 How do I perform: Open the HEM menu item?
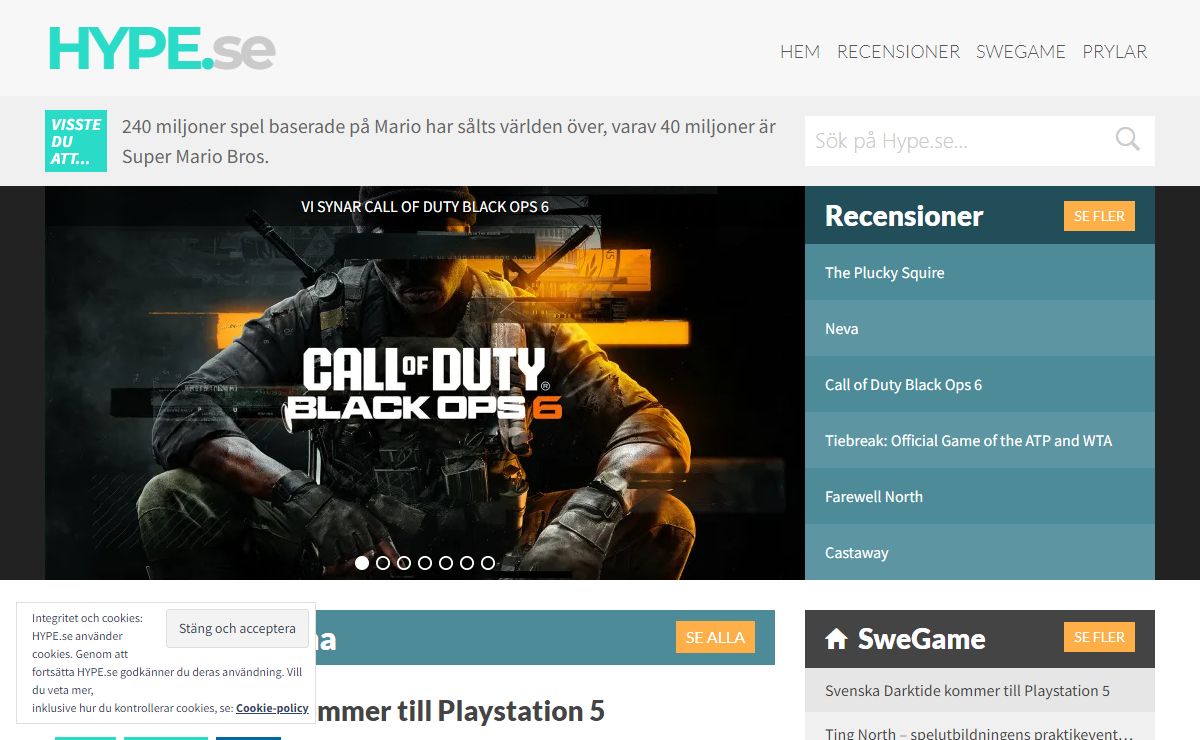[800, 52]
